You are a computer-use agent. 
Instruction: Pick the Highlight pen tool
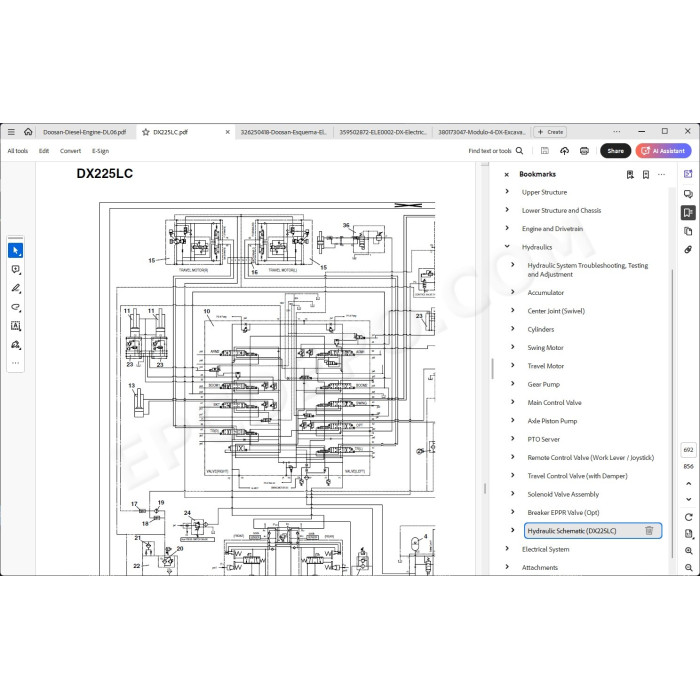[16, 288]
